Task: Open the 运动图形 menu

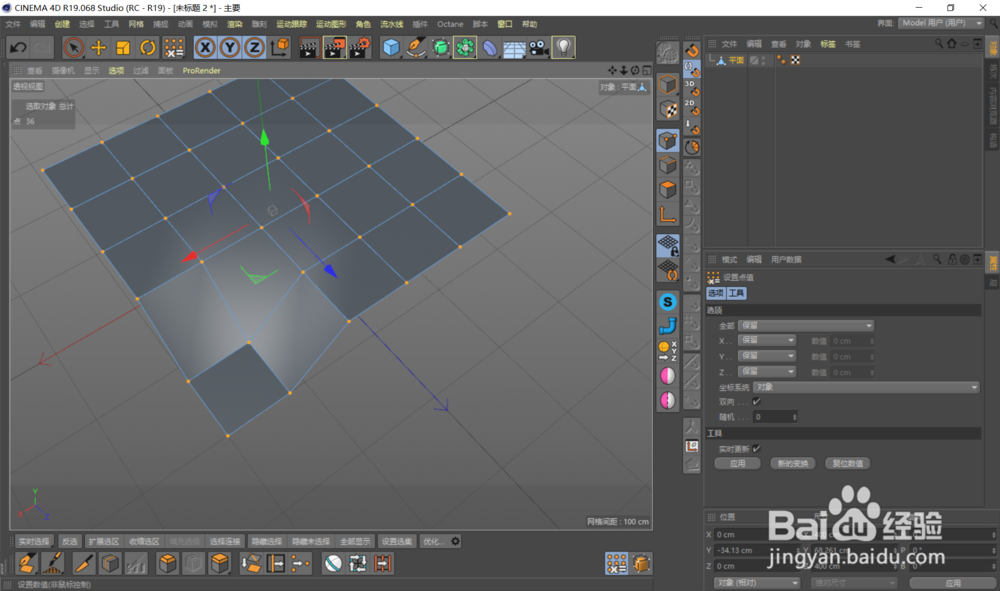Action: (x=331, y=24)
